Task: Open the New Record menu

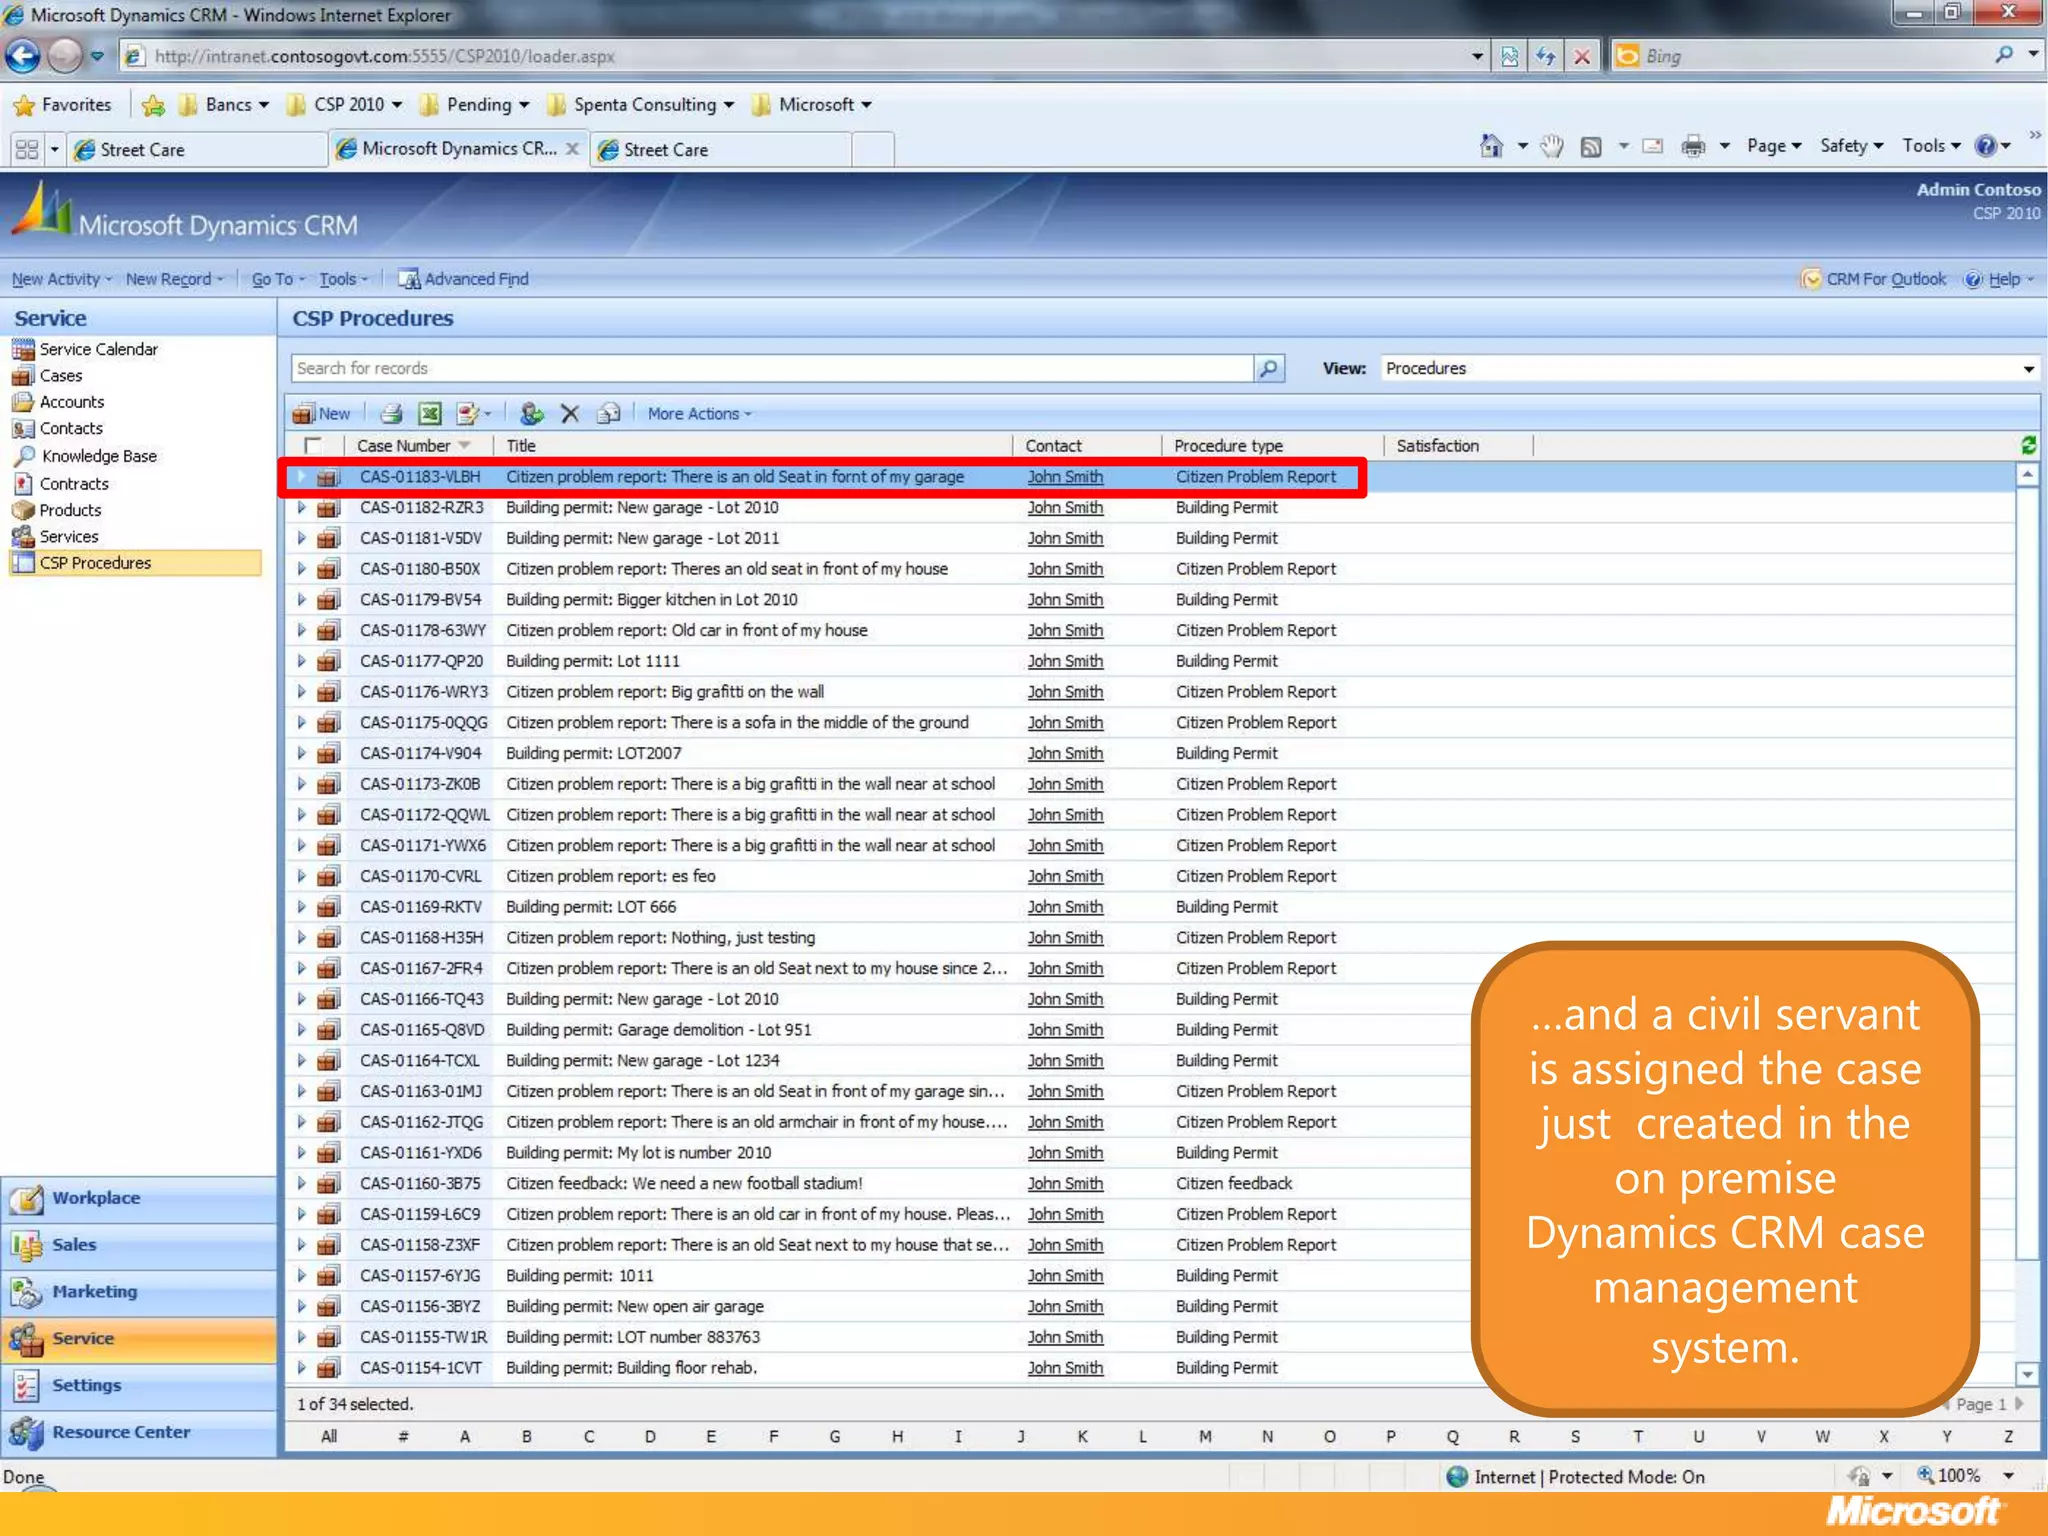Action: coord(174,279)
